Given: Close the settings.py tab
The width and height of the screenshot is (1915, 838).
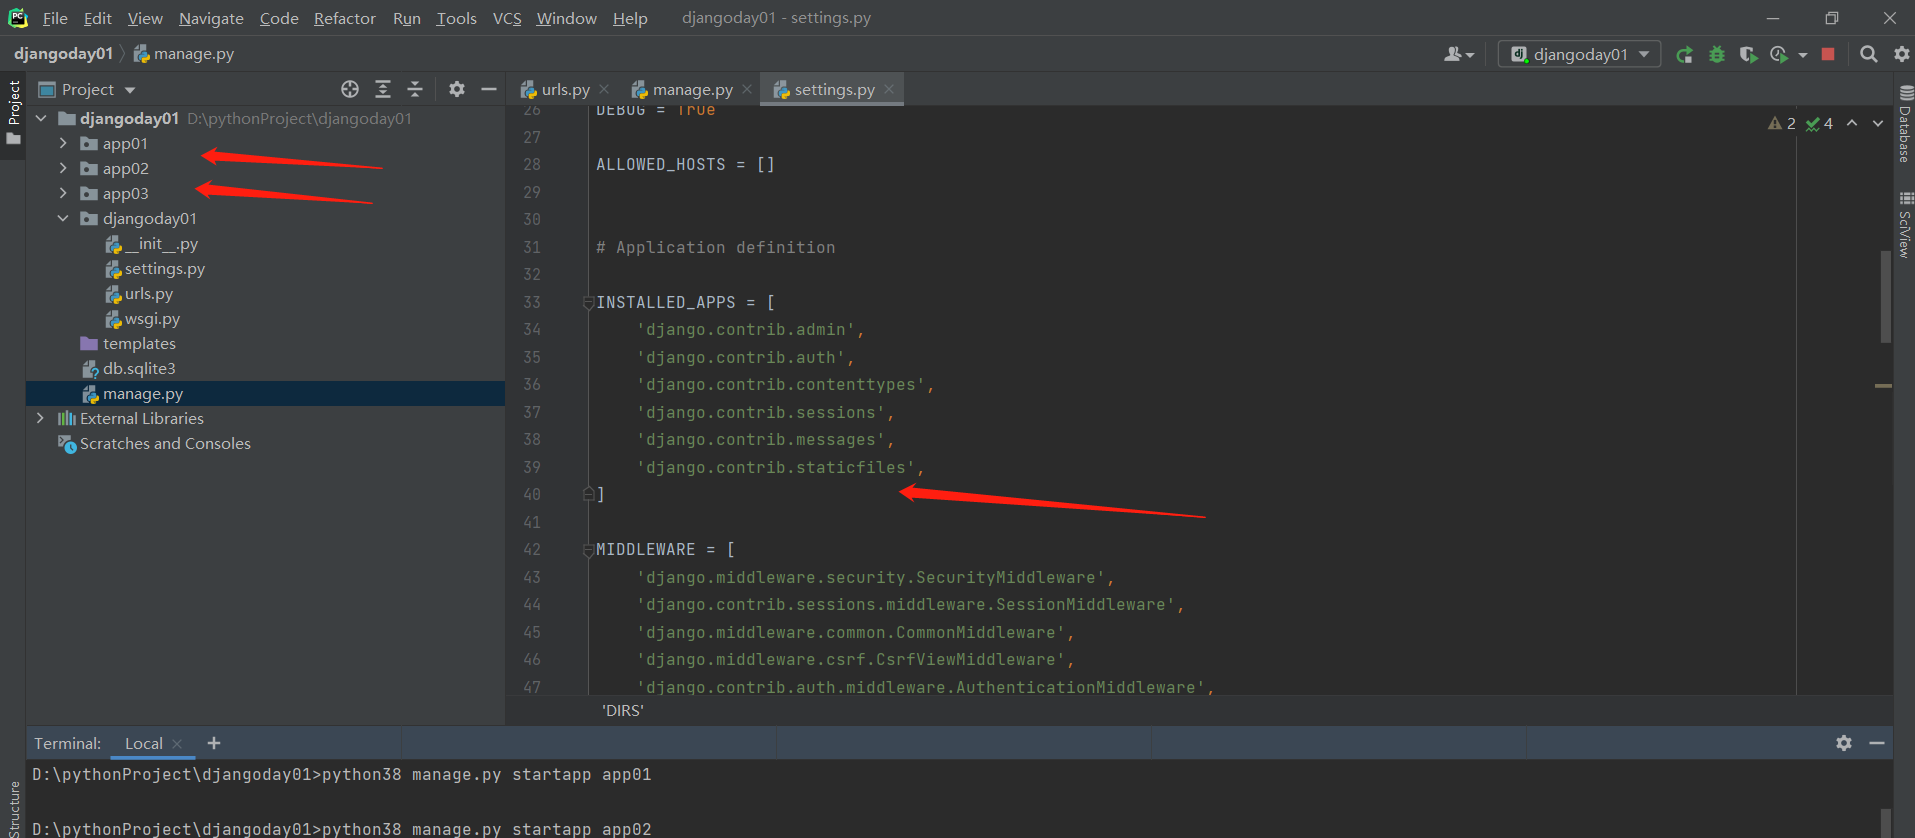Looking at the screenshot, I should click(x=889, y=90).
